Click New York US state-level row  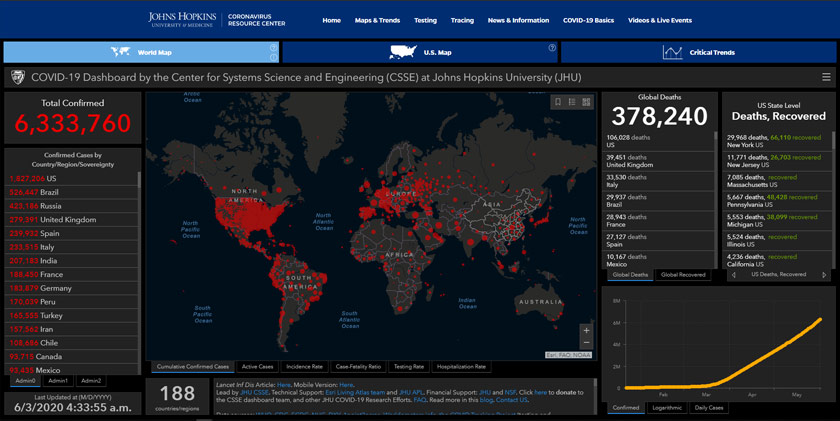(x=777, y=141)
